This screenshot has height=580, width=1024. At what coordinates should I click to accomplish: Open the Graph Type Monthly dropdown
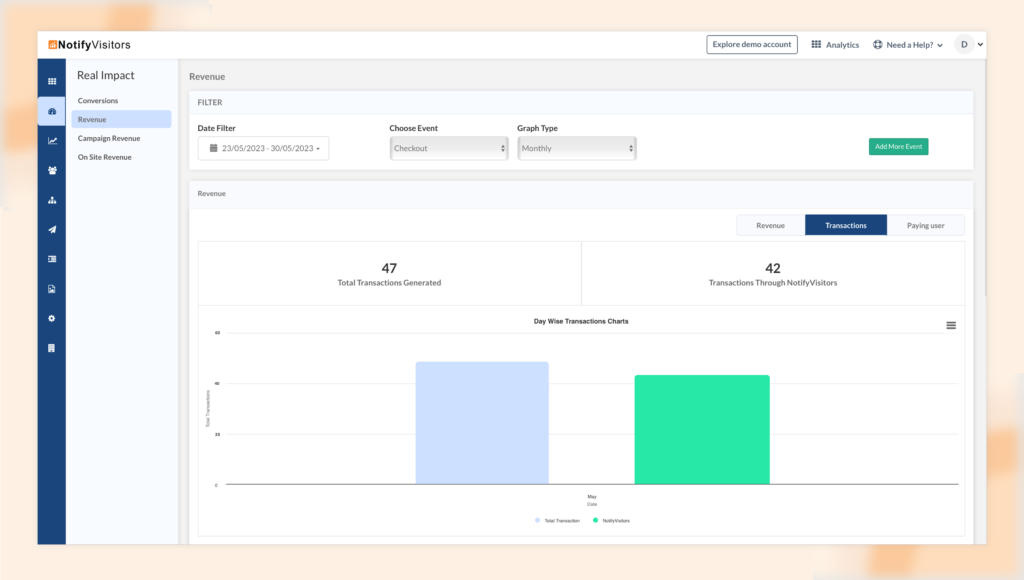577,148
